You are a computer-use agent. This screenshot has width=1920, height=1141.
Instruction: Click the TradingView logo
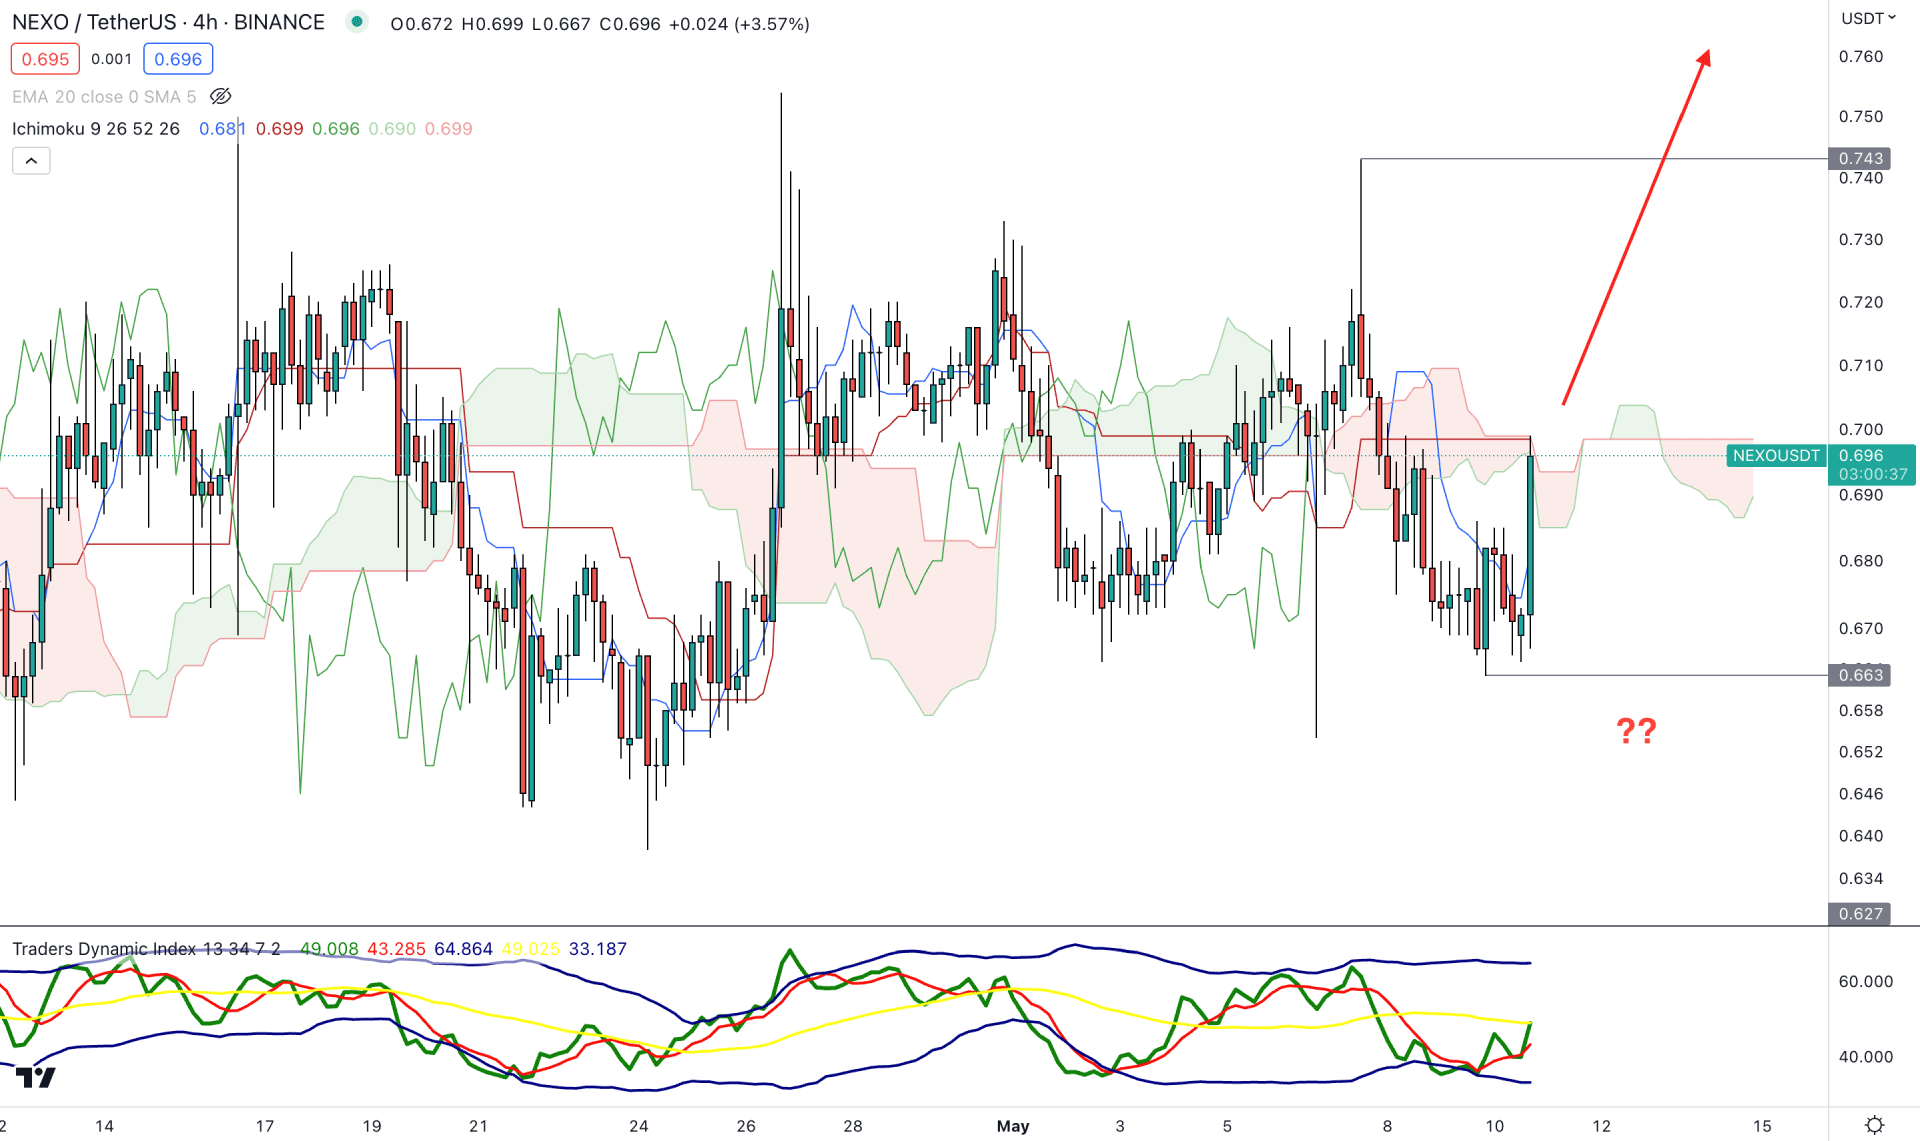pos(36,1077)
